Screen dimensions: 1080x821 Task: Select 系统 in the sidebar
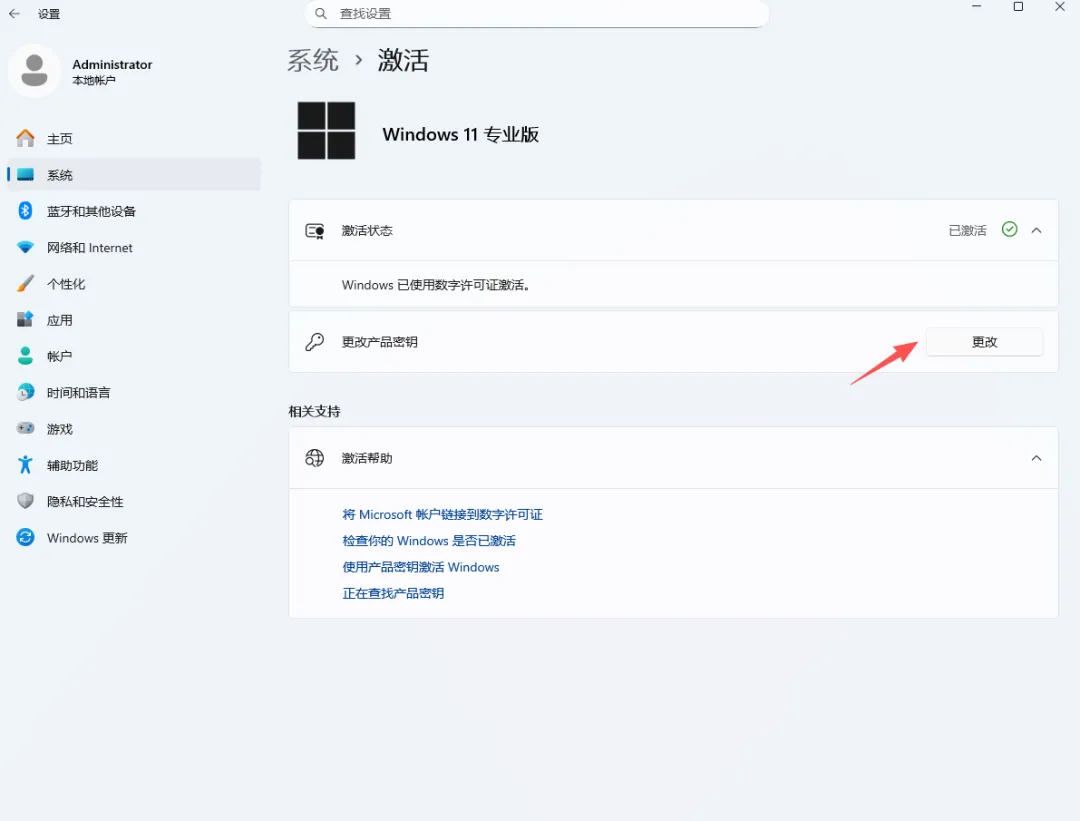(x=134, y=175)
